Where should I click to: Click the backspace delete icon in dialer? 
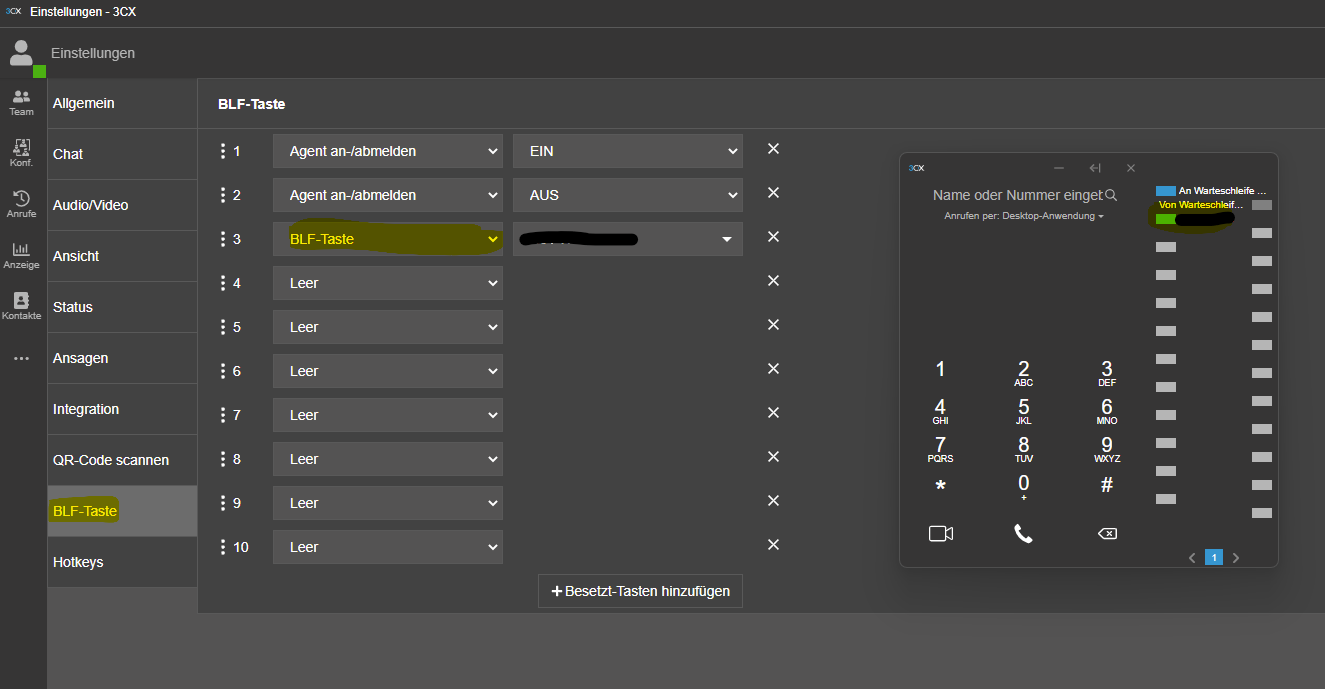[1107, 534]
